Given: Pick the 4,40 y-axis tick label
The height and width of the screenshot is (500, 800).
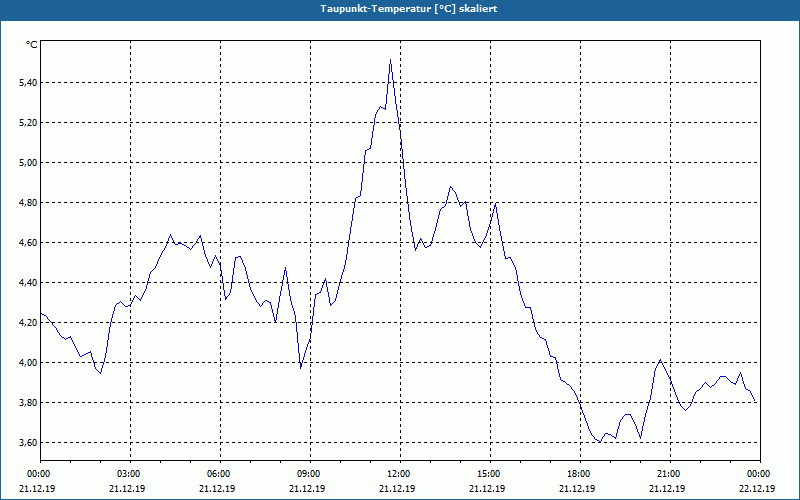Looking at the screenshot, I should click(x=28, y=283).
